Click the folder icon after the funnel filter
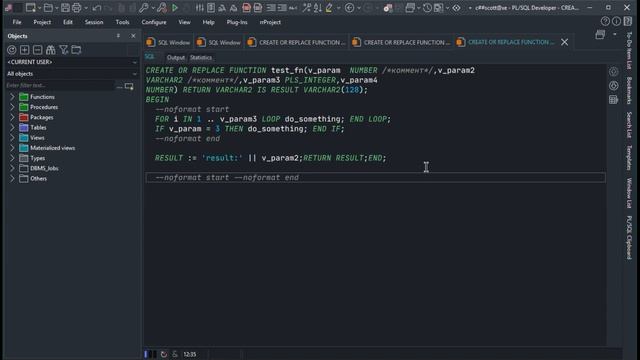 (76, 50)
